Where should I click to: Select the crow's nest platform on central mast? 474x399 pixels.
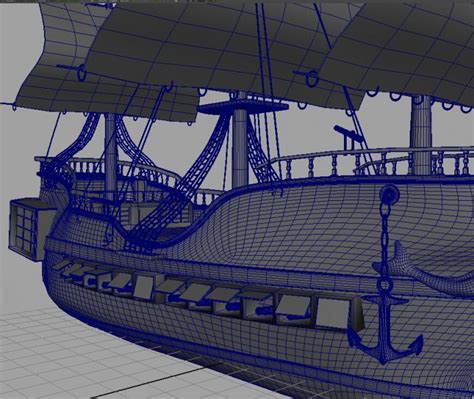coord(243,107)
